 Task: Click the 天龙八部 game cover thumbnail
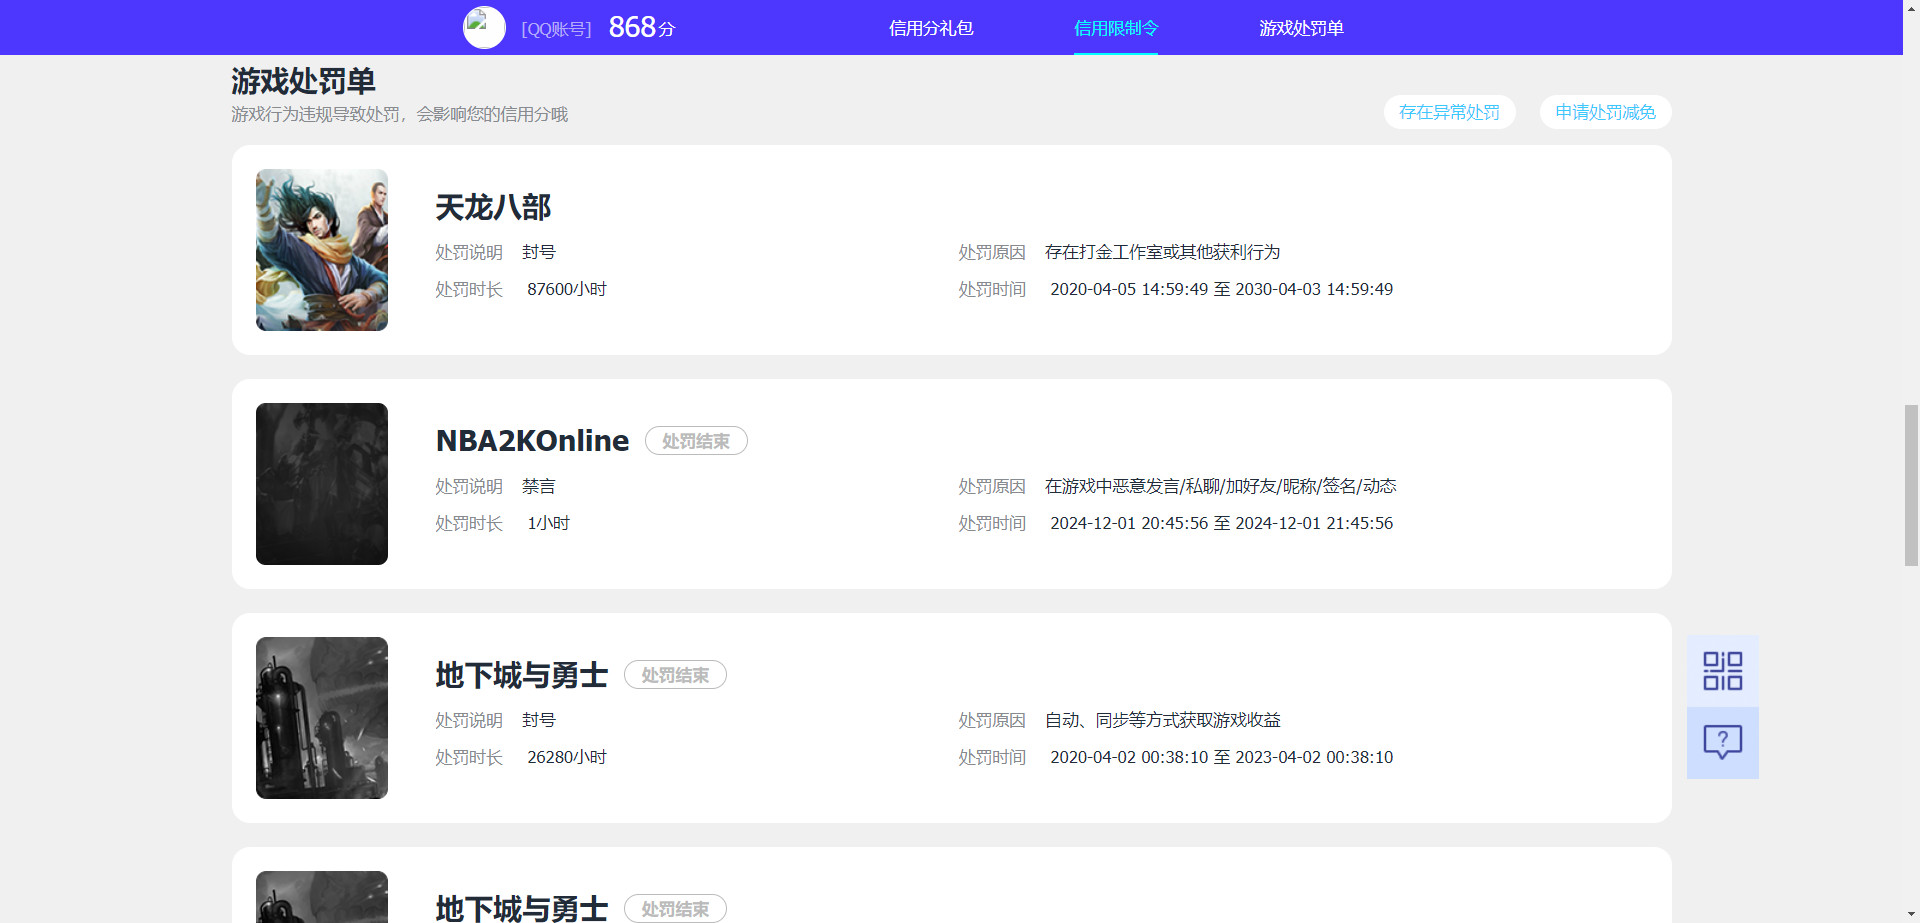coord(322,250)
